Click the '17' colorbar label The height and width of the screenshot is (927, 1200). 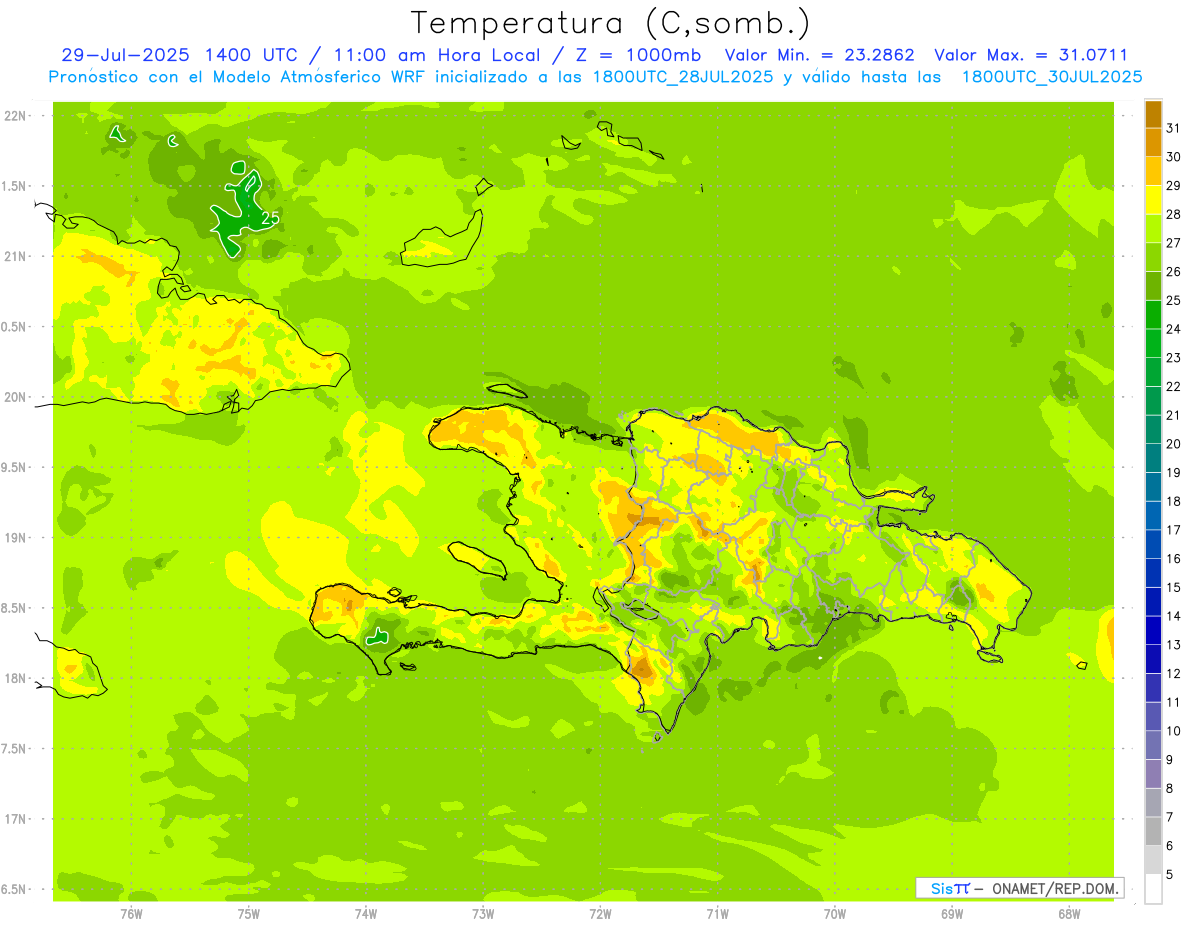tap(1173, 530)
